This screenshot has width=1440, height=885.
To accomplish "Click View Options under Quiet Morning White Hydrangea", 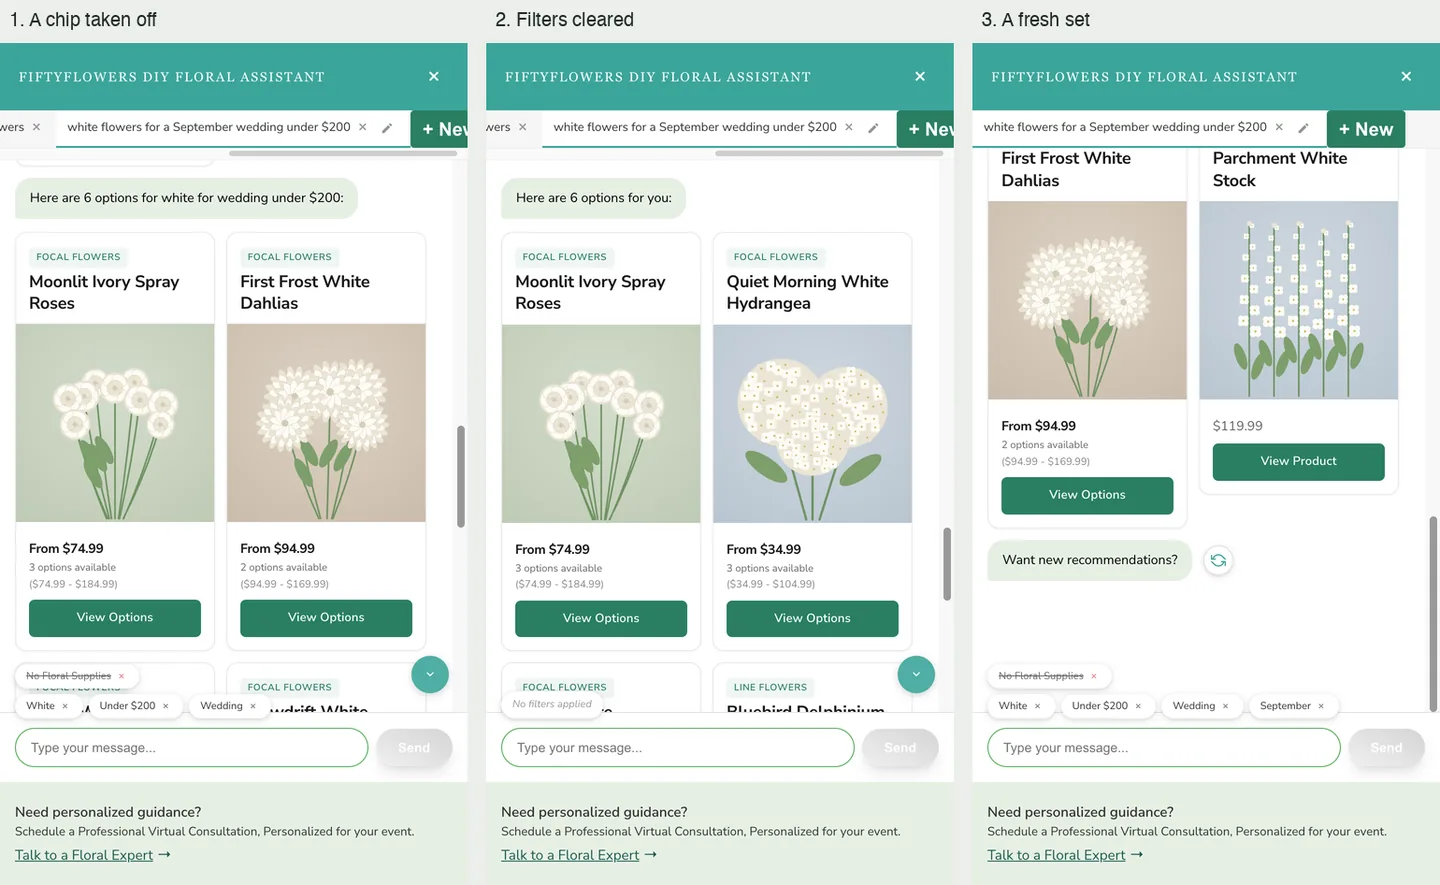I will pyautogui.click(x=812, y=618).
